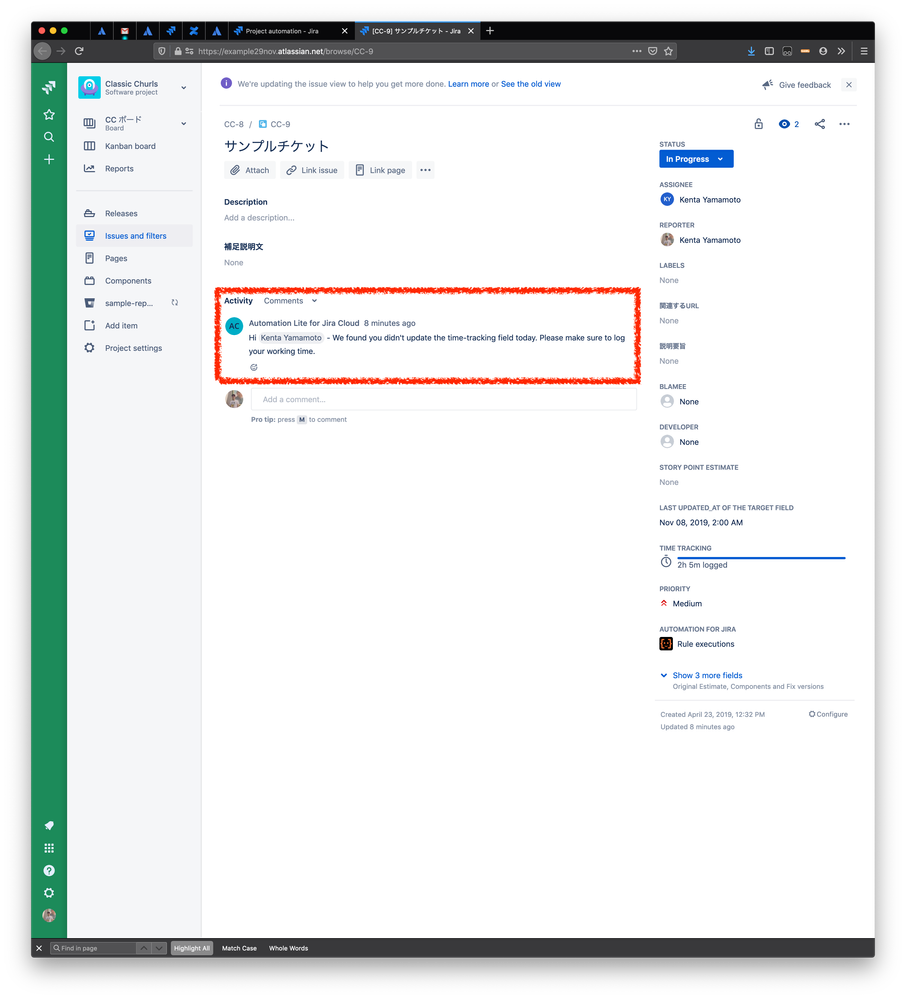Click the create plus icon in sidebar
The width and height of the screenshot is (906, 999).
[x=48, y=159]
